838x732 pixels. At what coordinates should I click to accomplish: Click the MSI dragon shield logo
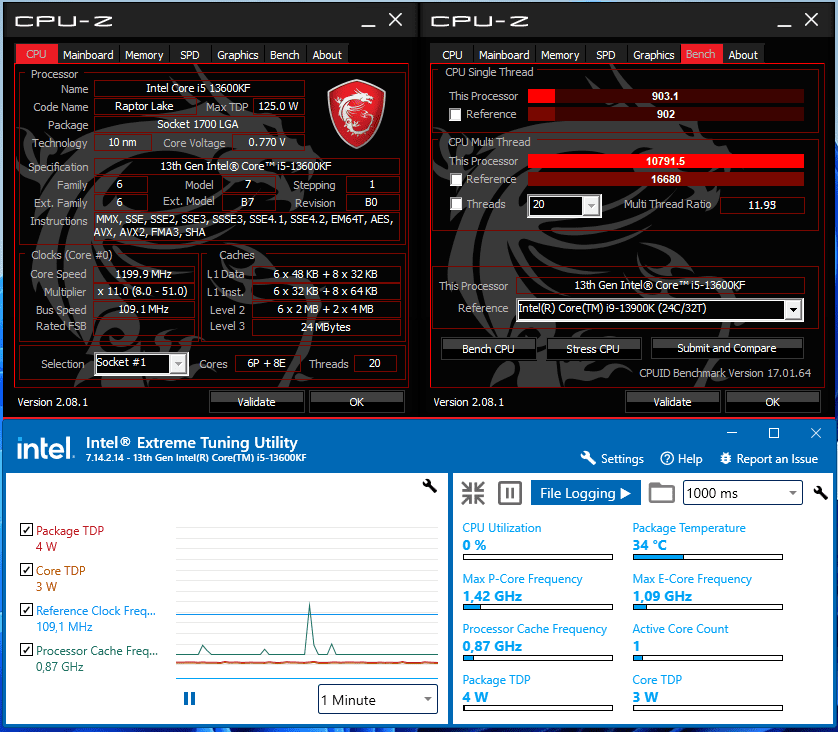pyautogui.click(x=356, y=114)
